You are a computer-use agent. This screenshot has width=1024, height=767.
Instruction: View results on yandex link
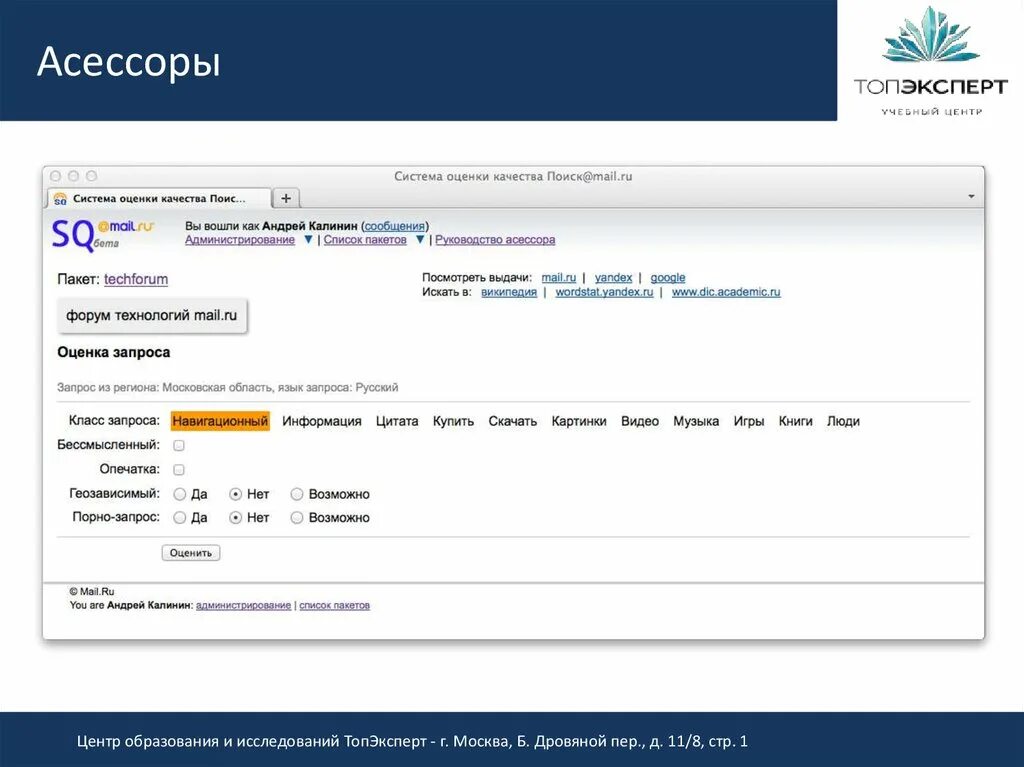pyautogui.click(x=613, y=278)
